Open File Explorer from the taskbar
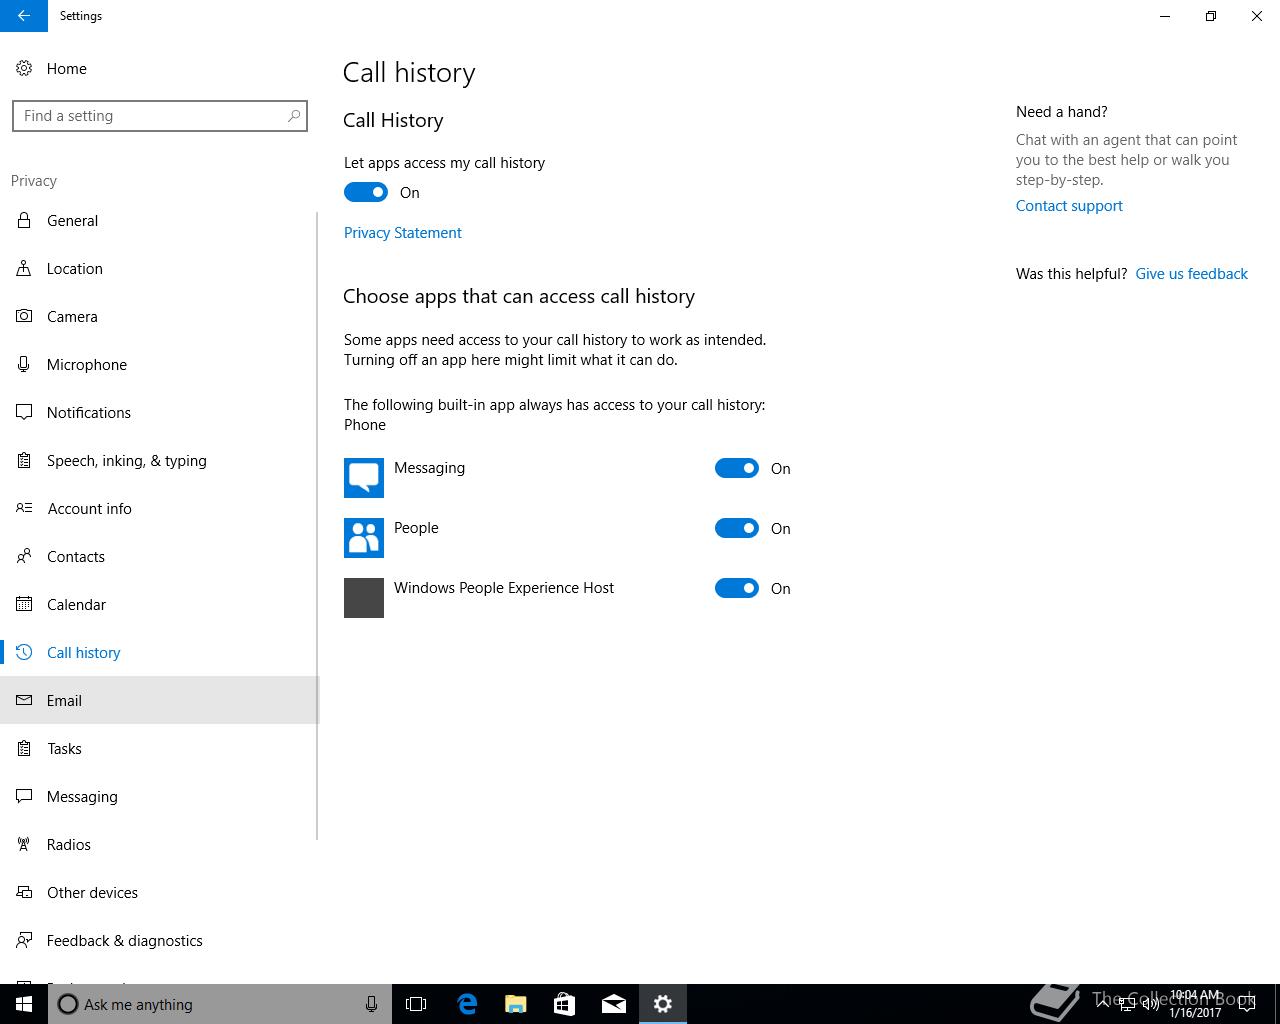The height and width of the screenshot is (1024, 1280). (x=515, y=1004)
